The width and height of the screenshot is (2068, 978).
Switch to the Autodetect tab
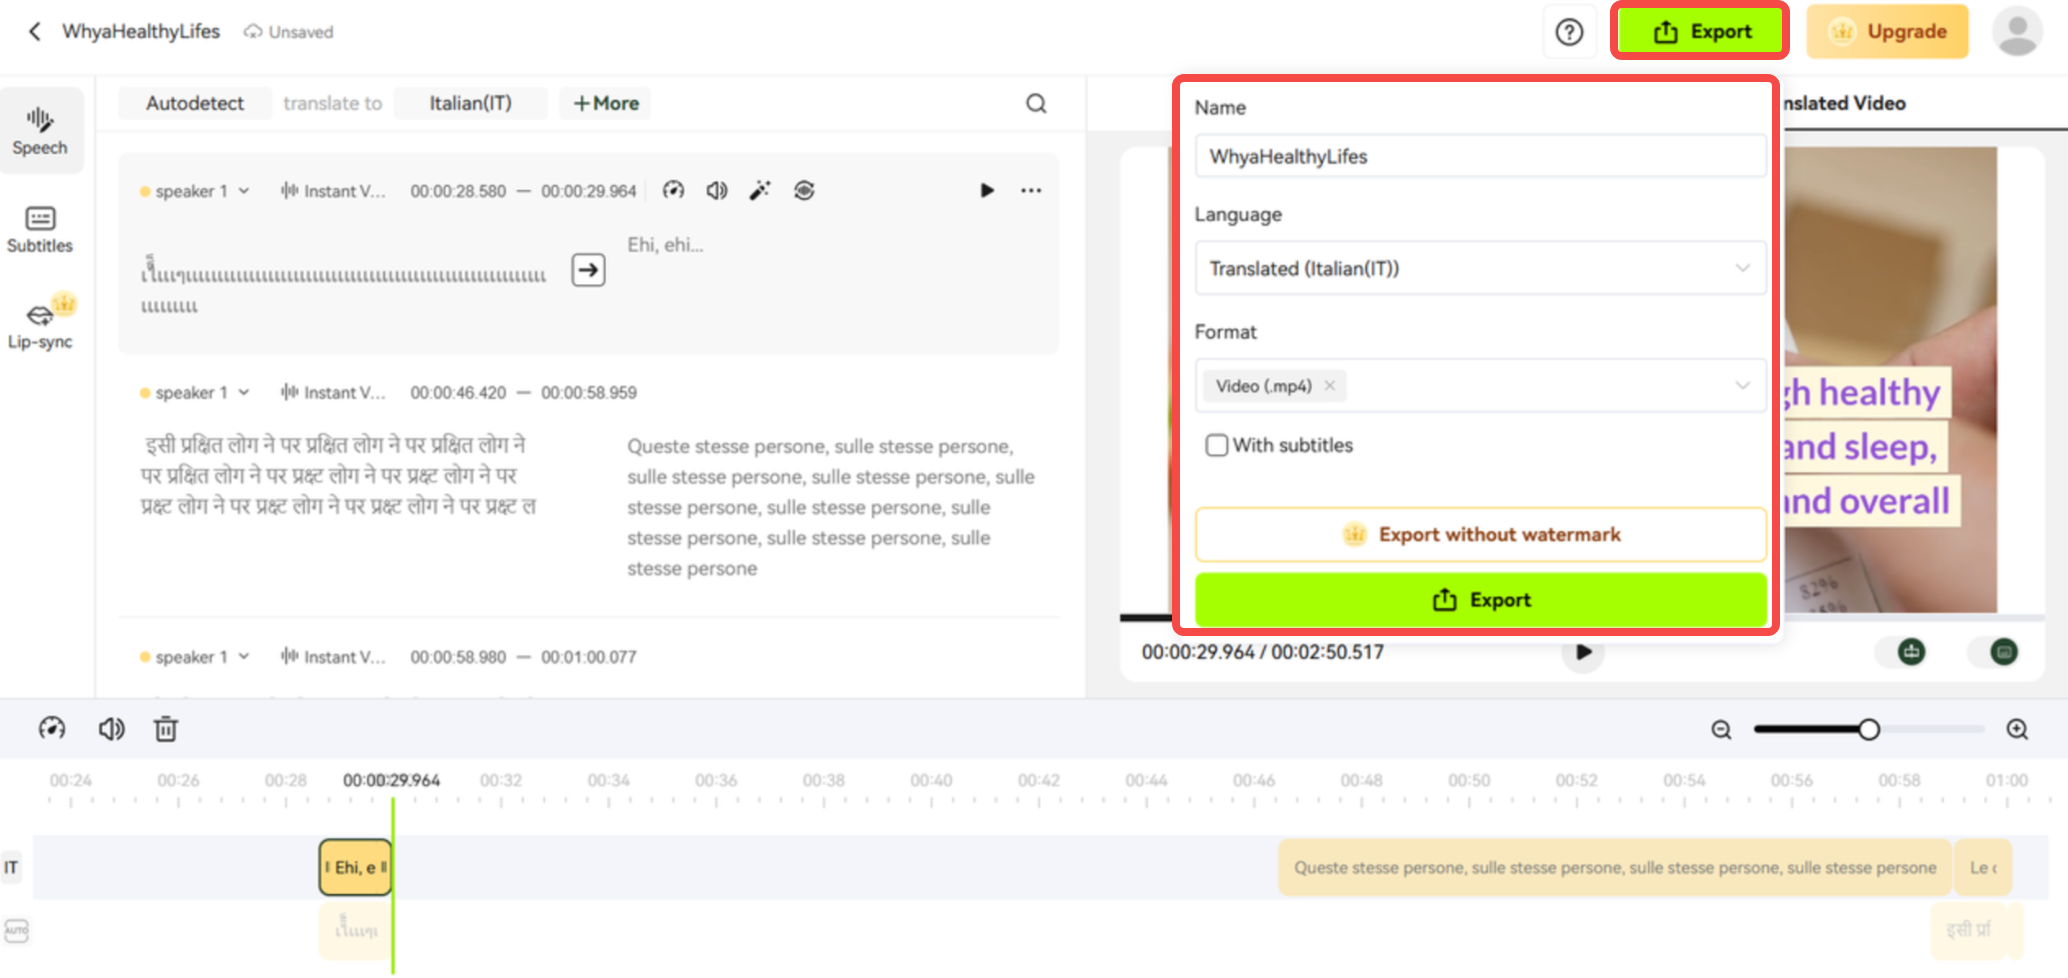coord(194,103)
